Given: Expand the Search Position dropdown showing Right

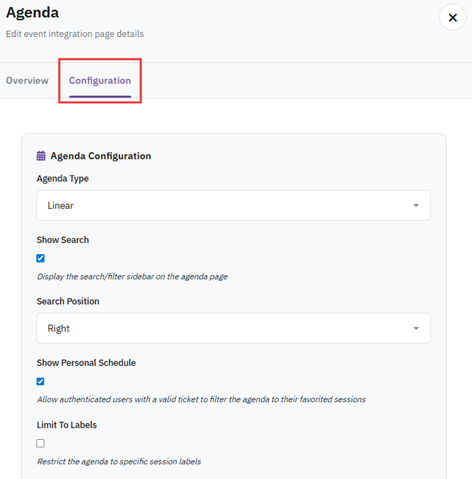Looking at the screenshot, I should coord(233,328).
